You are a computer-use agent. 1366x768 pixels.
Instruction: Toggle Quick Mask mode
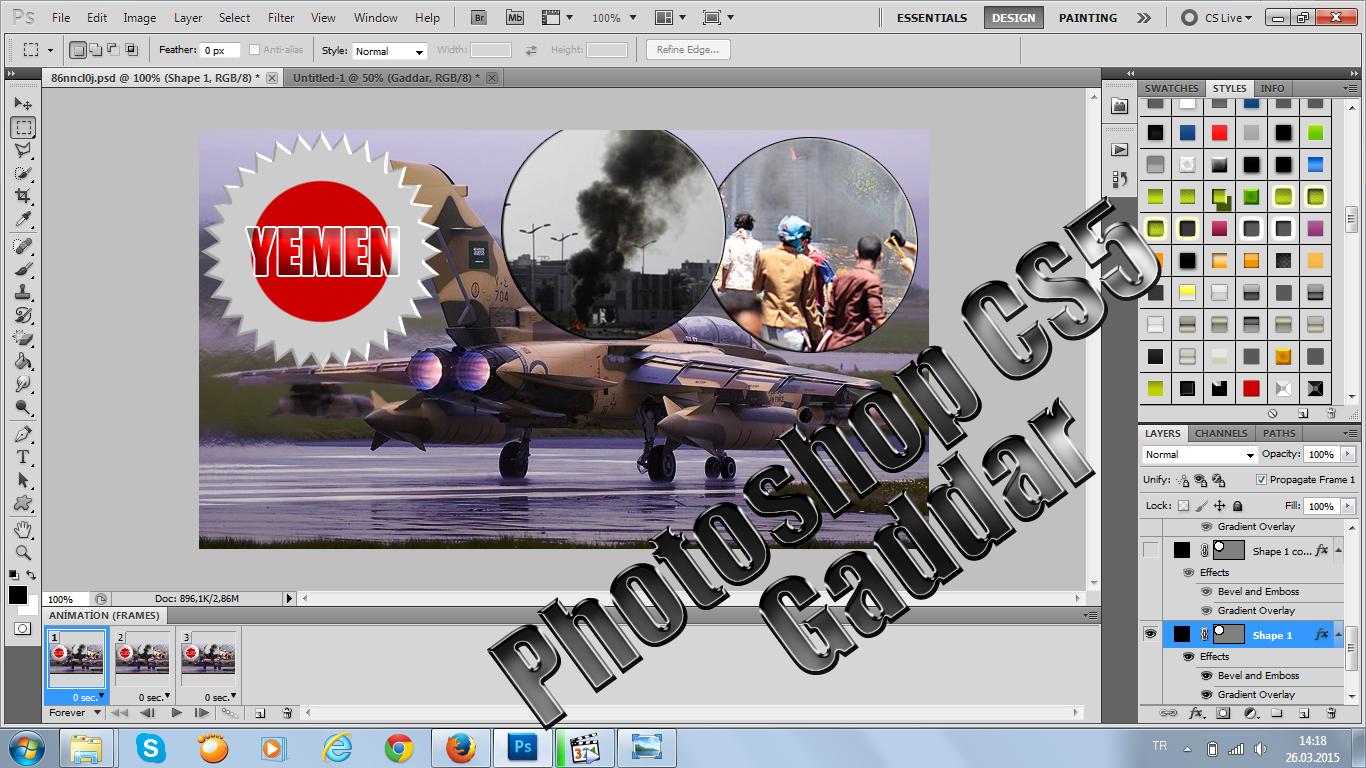22,628
